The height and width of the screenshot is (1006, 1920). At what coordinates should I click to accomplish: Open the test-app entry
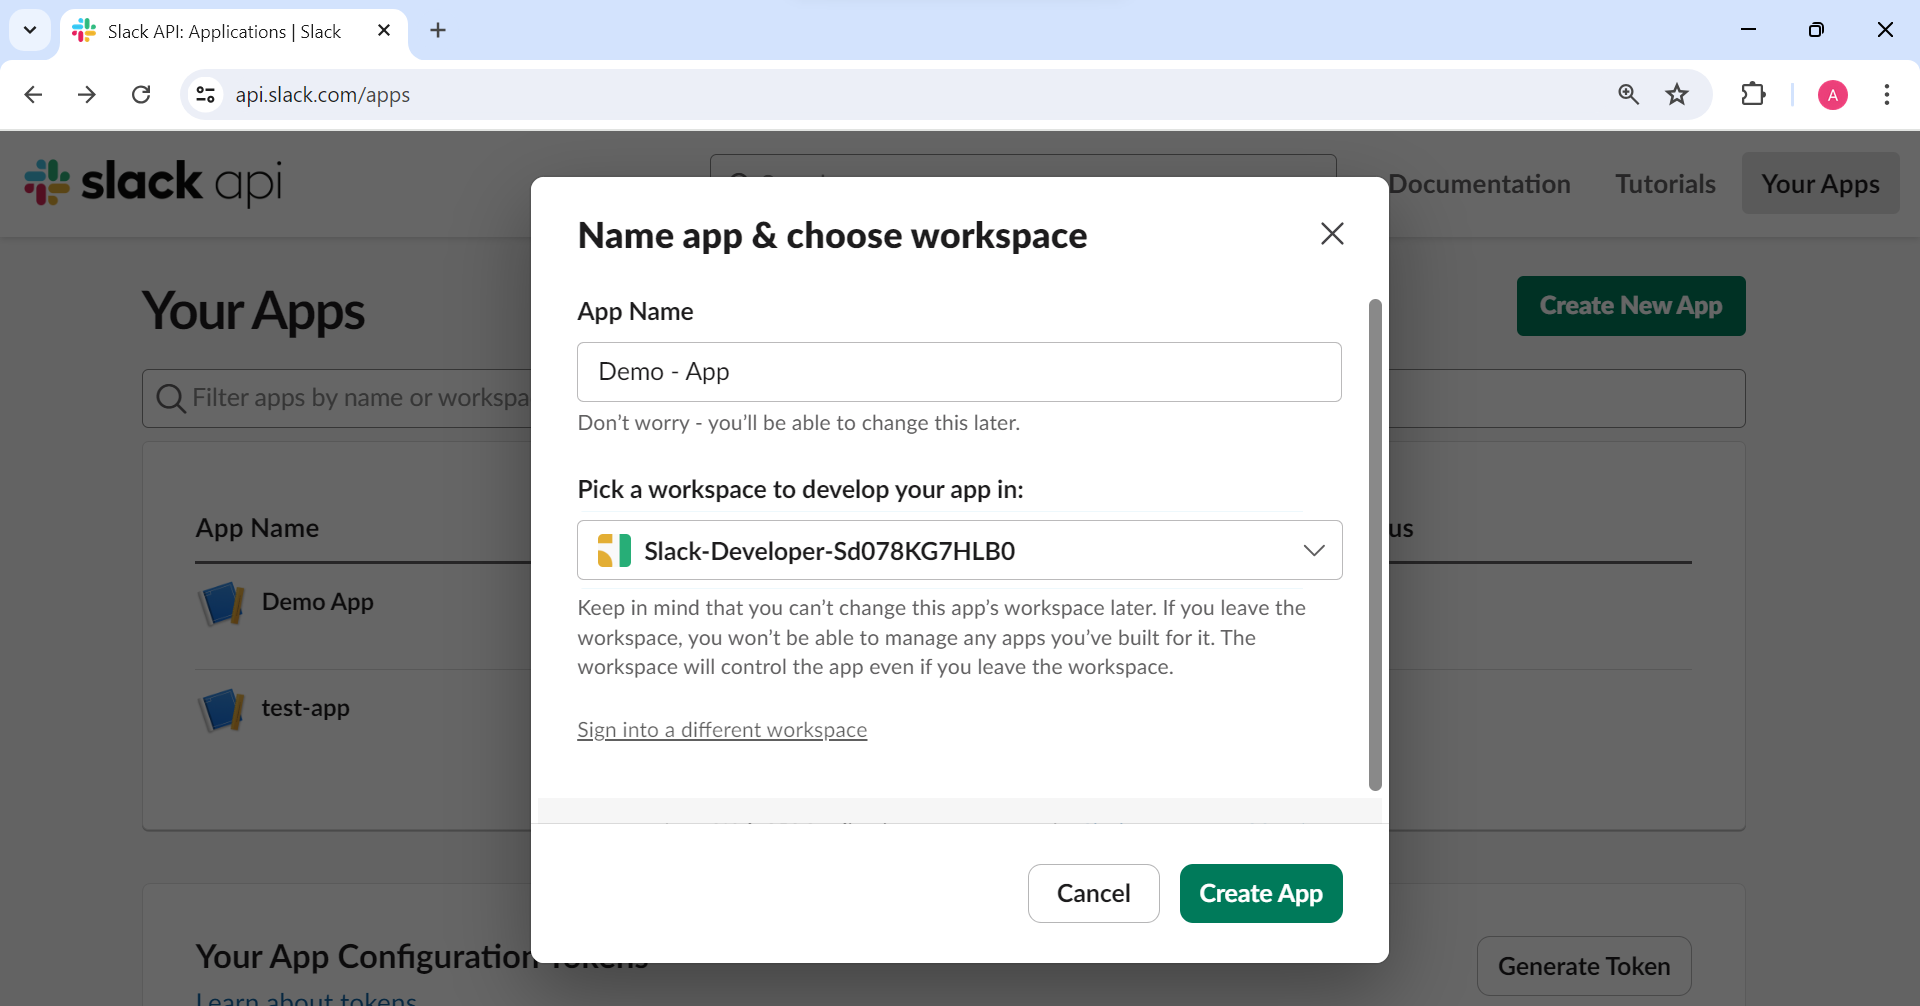(306, 708)
